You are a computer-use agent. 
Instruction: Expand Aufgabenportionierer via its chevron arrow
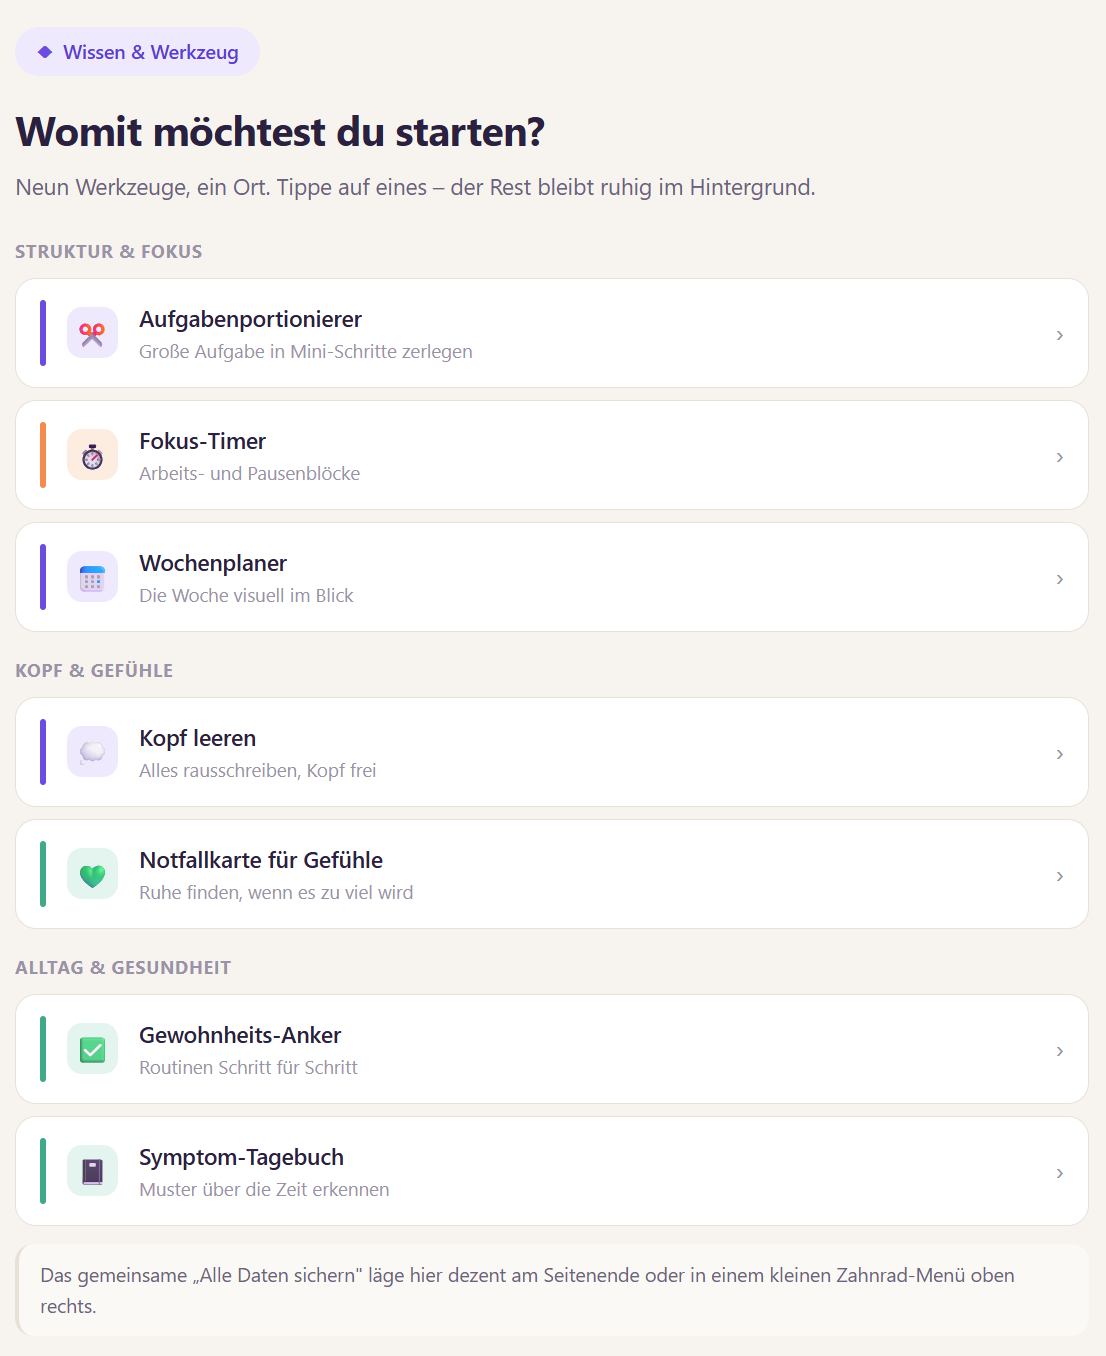pyautogui.click(x=1059, y=335)
